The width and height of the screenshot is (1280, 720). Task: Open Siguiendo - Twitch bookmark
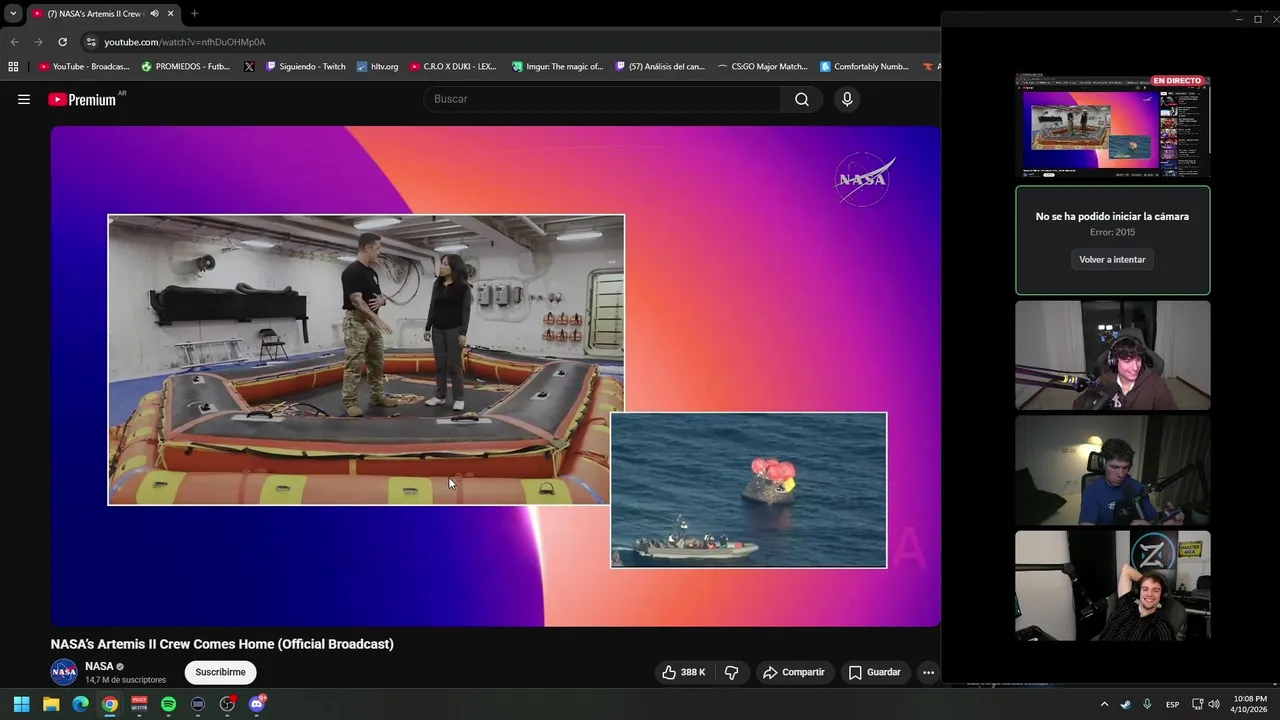click(306, 66)
